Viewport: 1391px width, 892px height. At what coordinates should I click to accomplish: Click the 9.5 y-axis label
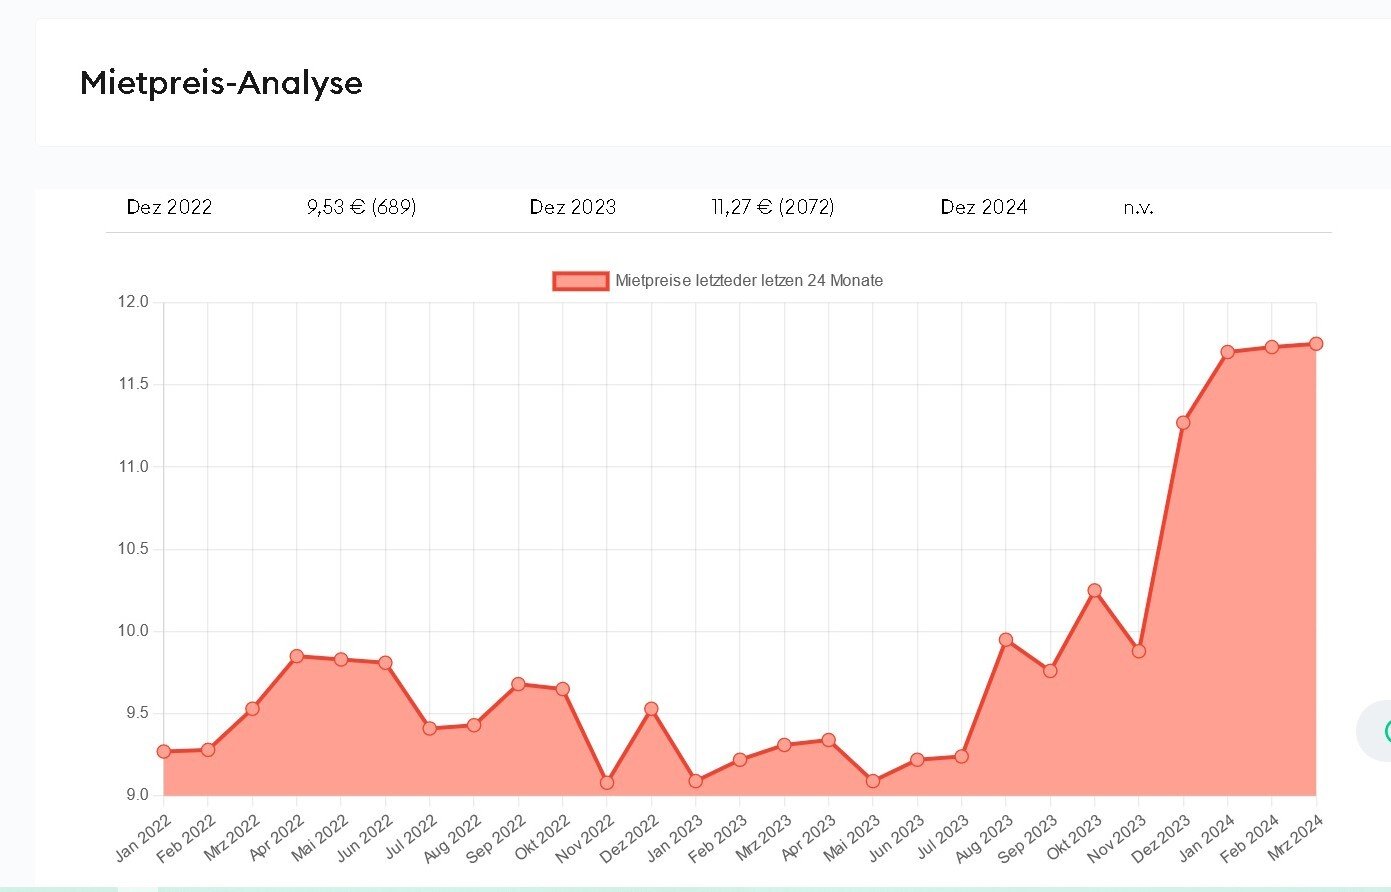click(138, 713)
